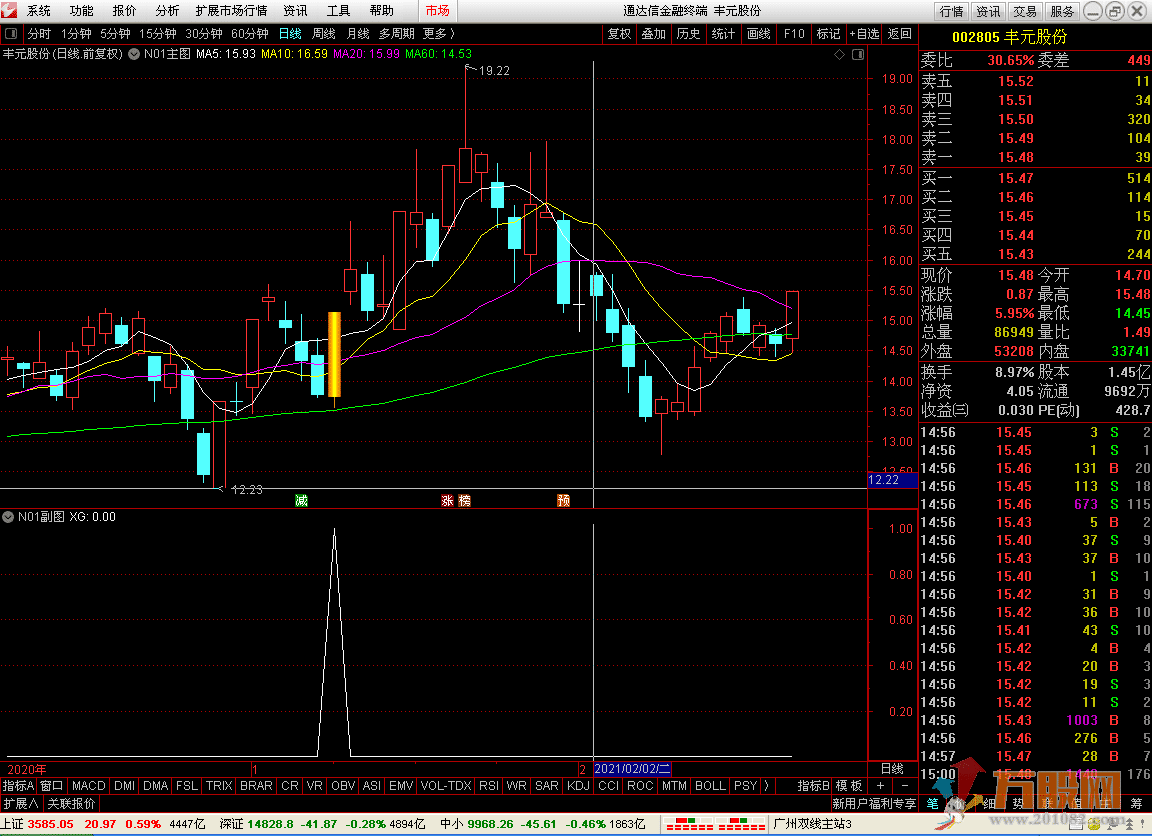Open the 更多 periods dropdown
The height and width of the screenshot is (836, 1152).
(439, 34)
